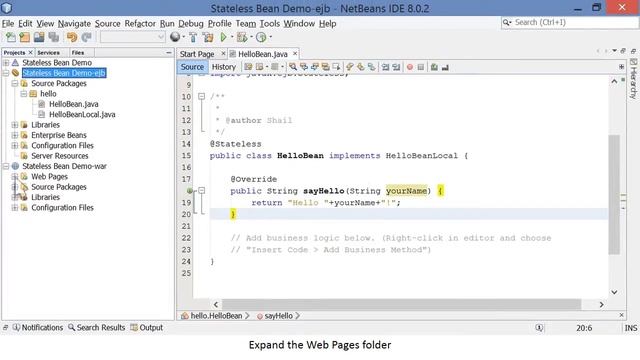Open dropdown arrow next to Debug Project
Screen dimensions: 640x360
click(x=251, y=37)
